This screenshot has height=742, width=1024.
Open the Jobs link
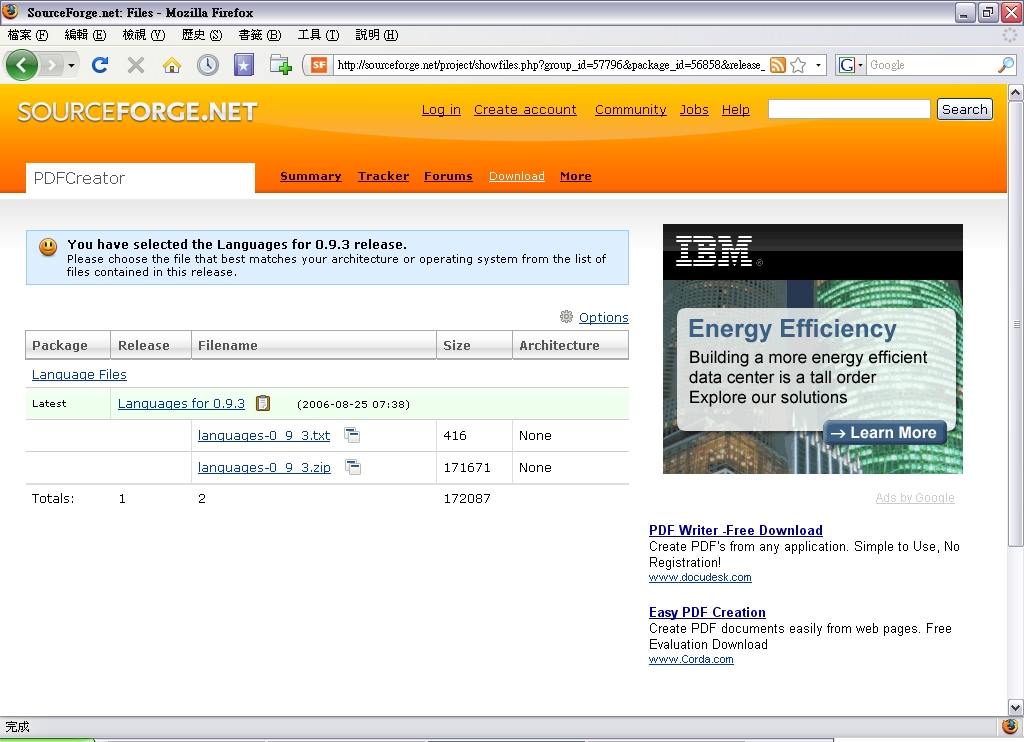point(694,110)
